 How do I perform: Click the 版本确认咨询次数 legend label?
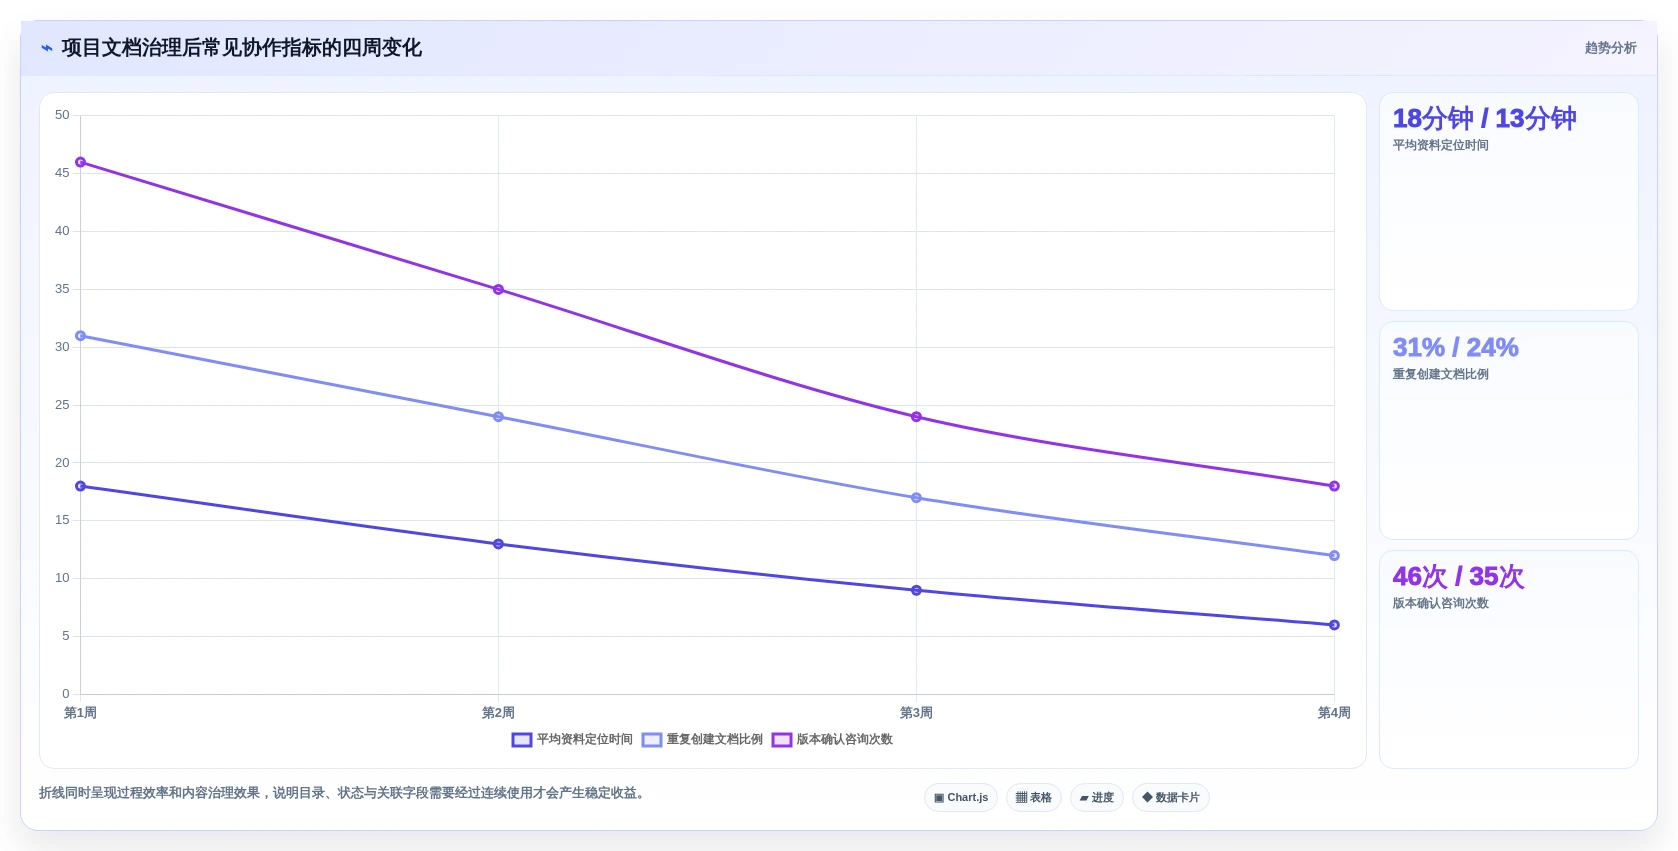(x=845, y=740)
